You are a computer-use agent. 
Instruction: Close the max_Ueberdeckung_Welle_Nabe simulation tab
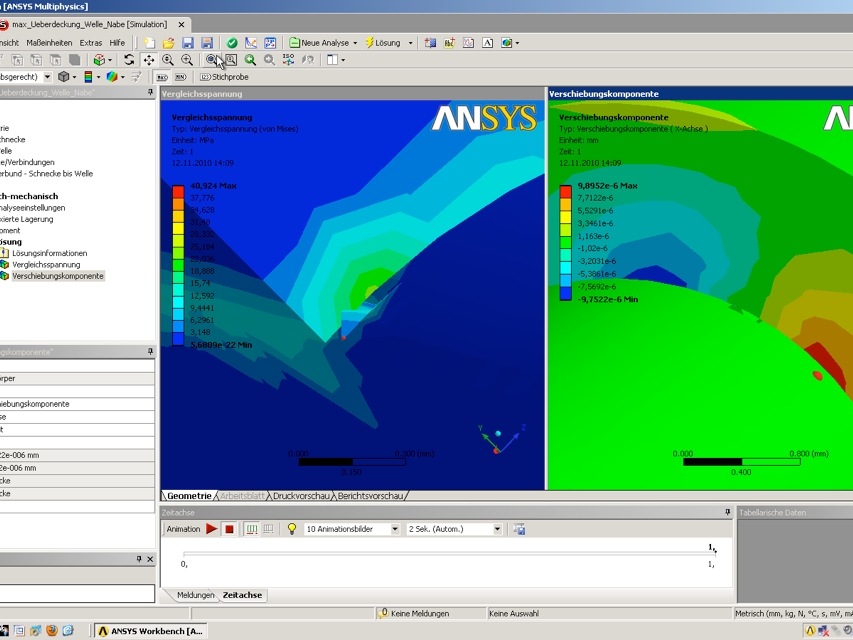182,24
